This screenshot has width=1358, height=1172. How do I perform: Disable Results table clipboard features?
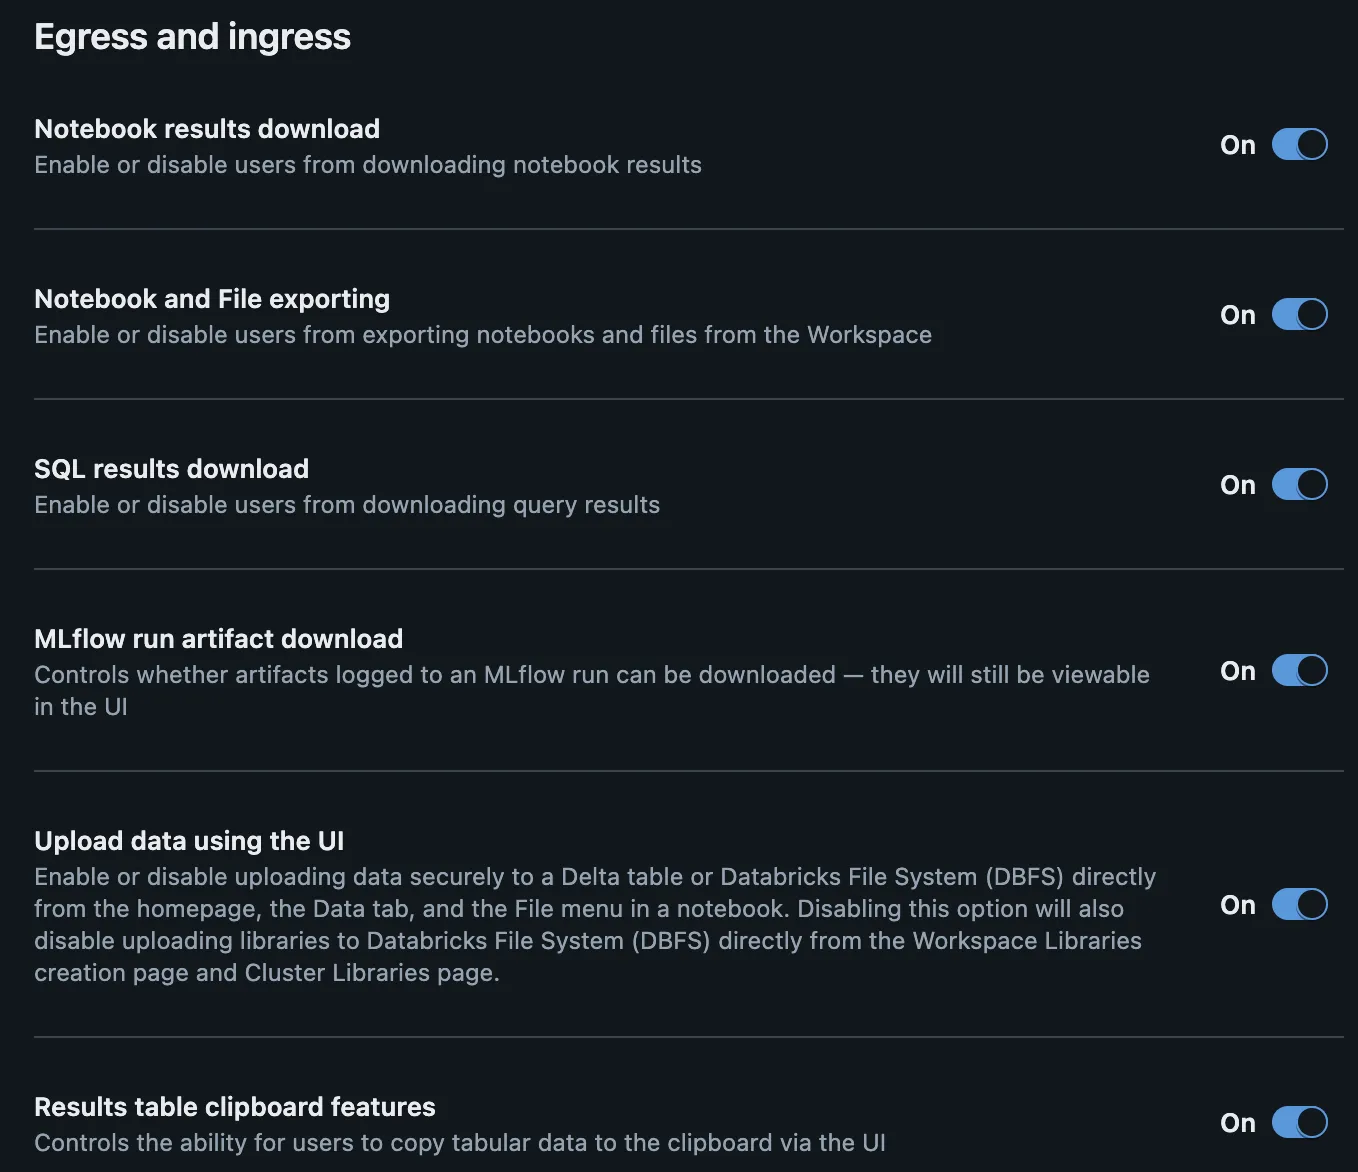pyautogui.click(x=1300, y=1122)
